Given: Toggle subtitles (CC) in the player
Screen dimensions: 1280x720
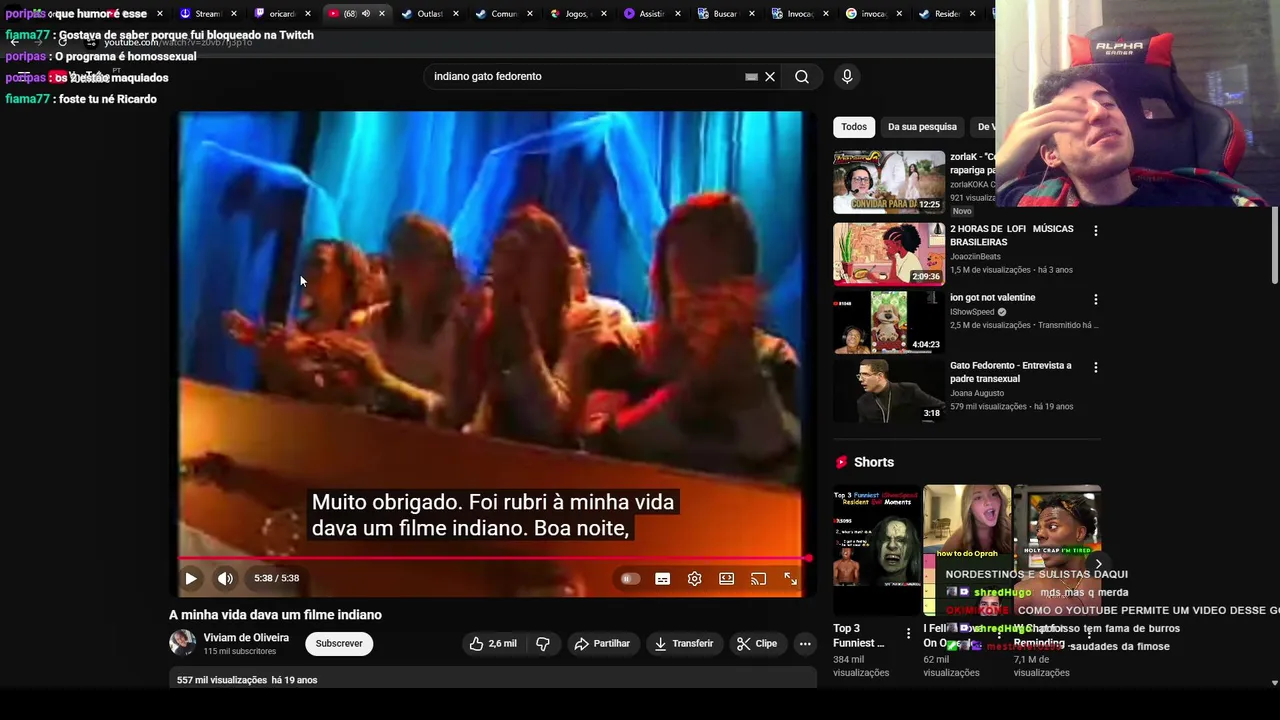Looking at the screenshot, I should click(x=662, y=578).
